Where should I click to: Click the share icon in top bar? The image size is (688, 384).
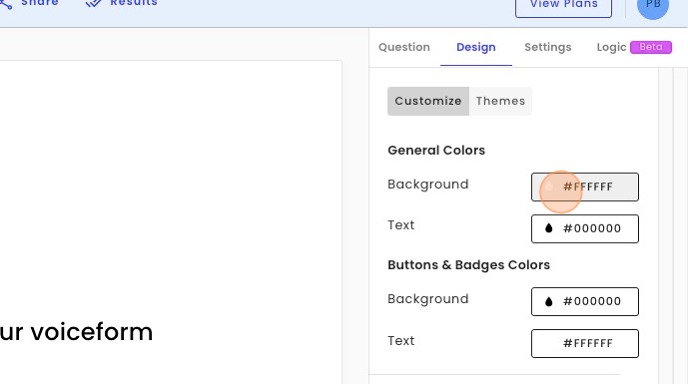tap(5, 4)
